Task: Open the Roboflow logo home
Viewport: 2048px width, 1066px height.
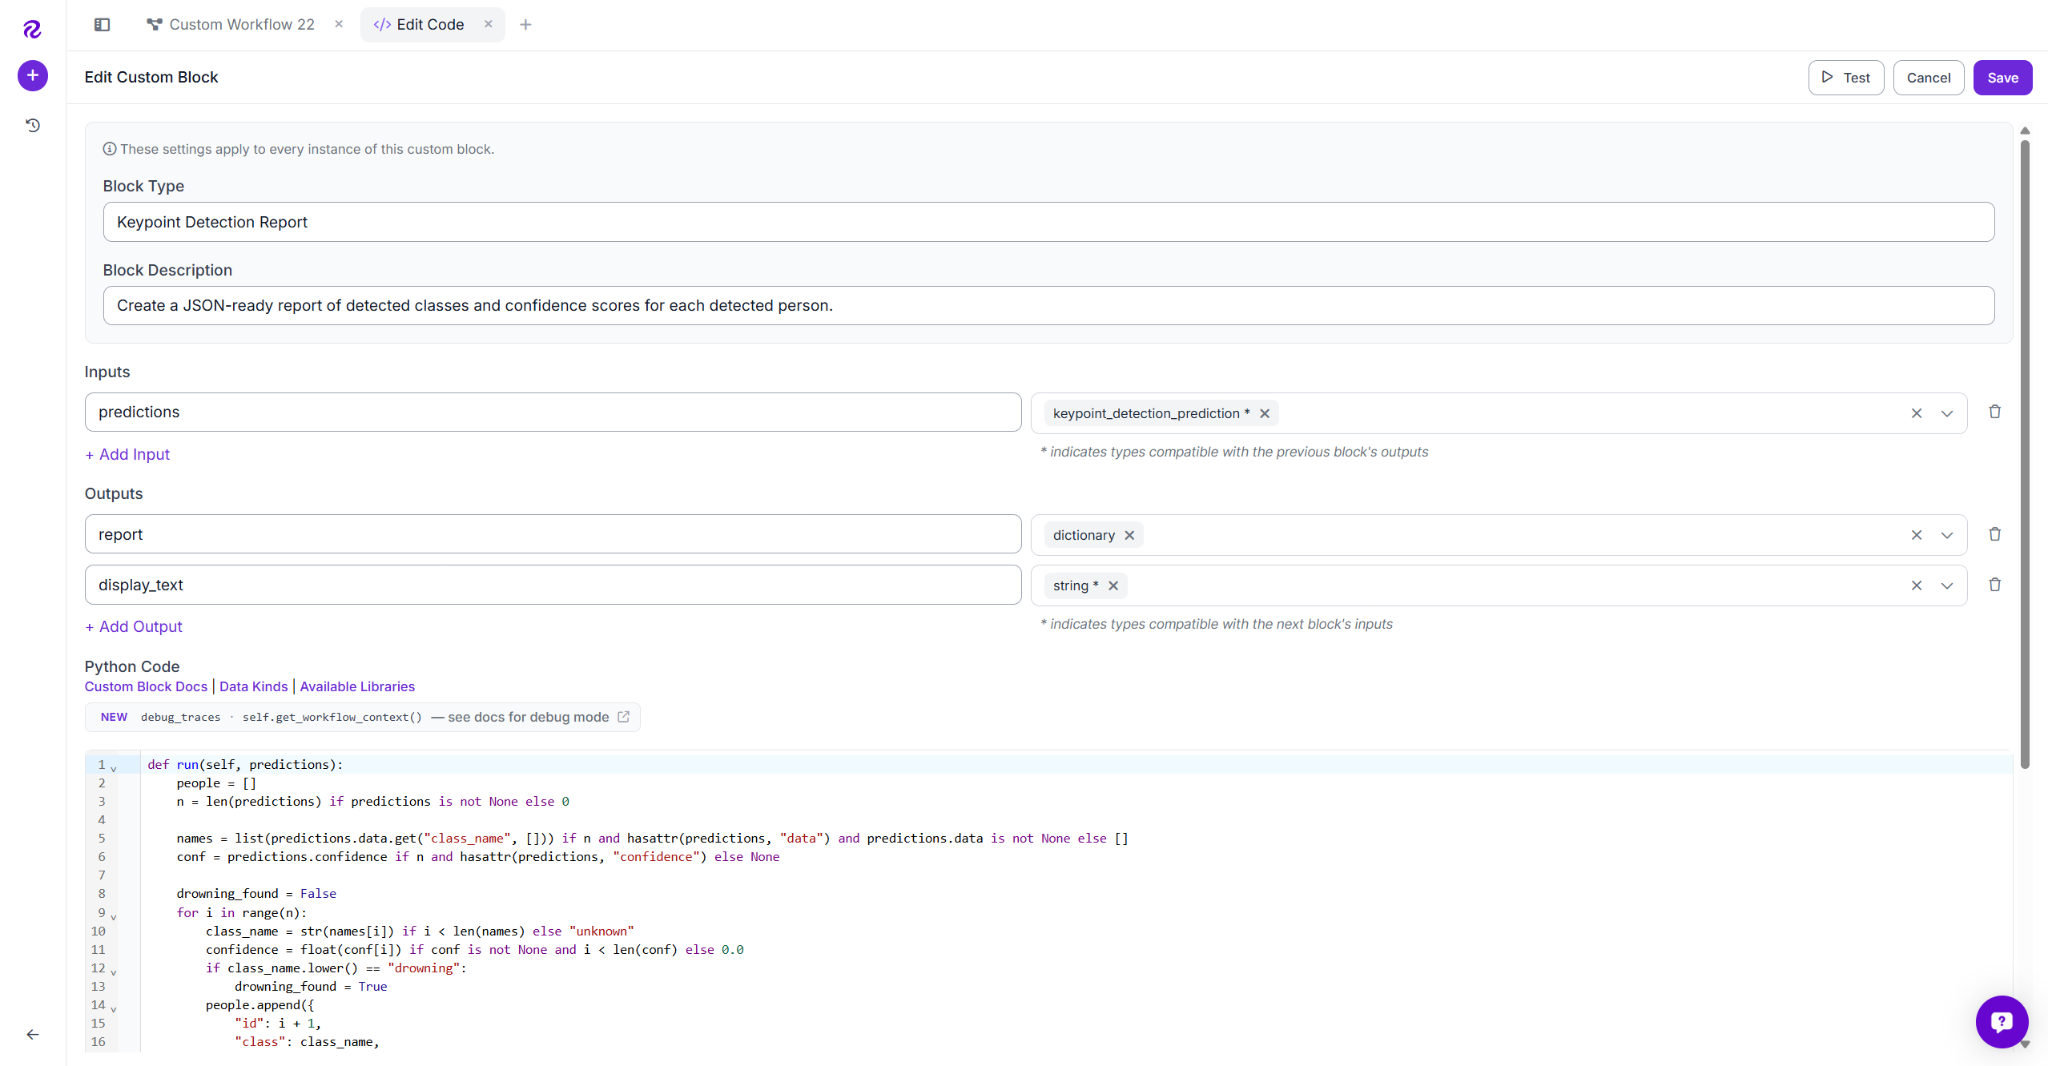Action: tap(32, 29)
